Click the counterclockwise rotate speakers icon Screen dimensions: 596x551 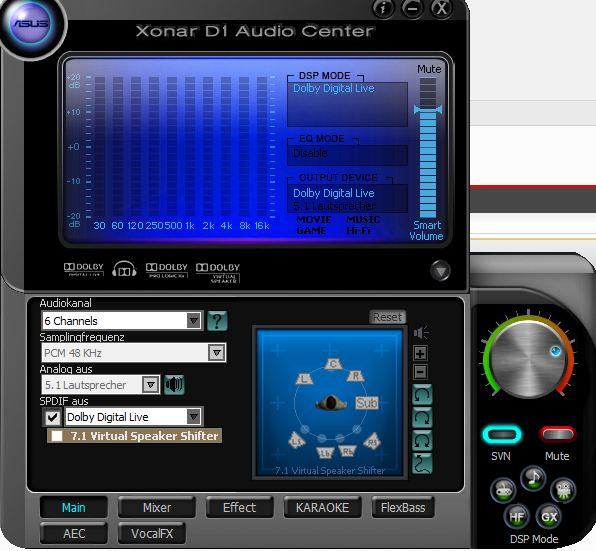point(422,395)
